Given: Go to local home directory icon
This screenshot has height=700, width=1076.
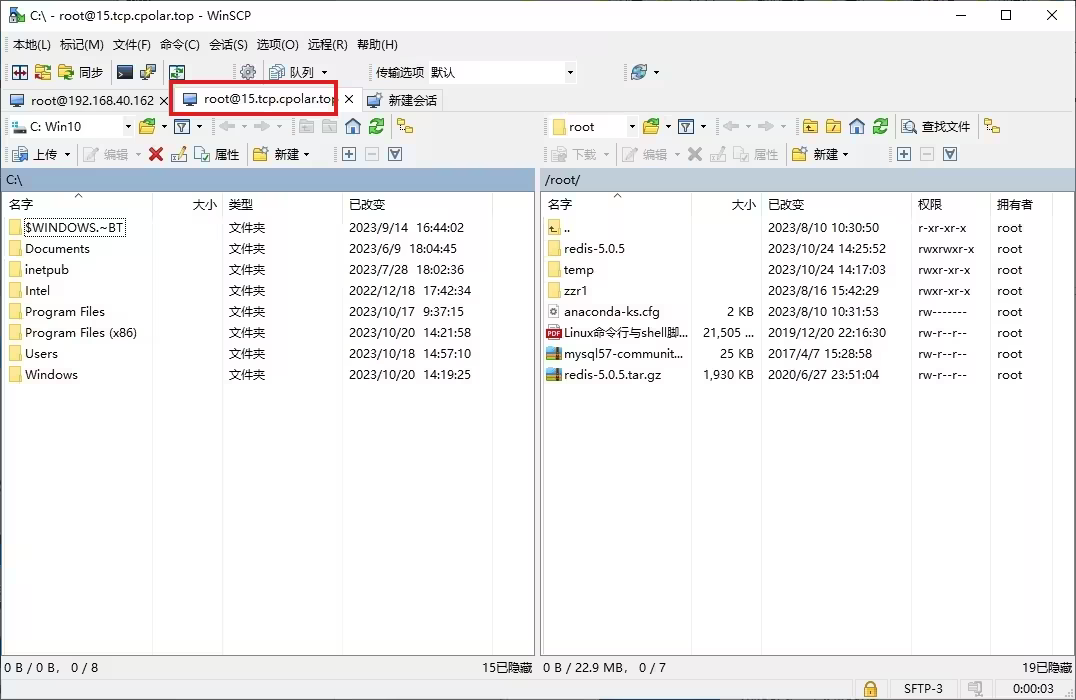Looking at the screenshot, I should pos(353,126).
